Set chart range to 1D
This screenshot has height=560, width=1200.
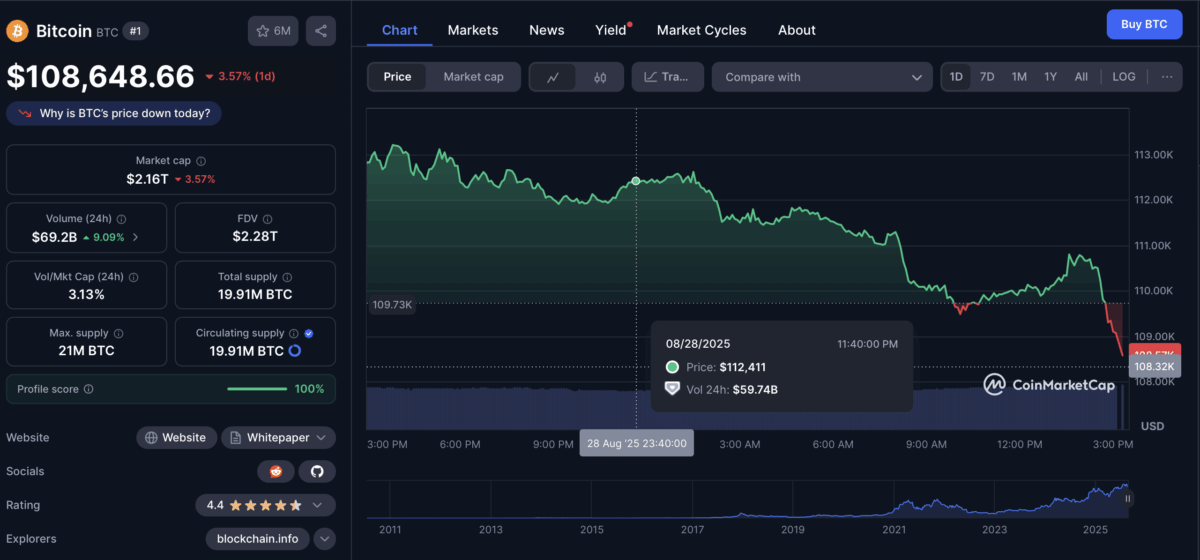956,77
